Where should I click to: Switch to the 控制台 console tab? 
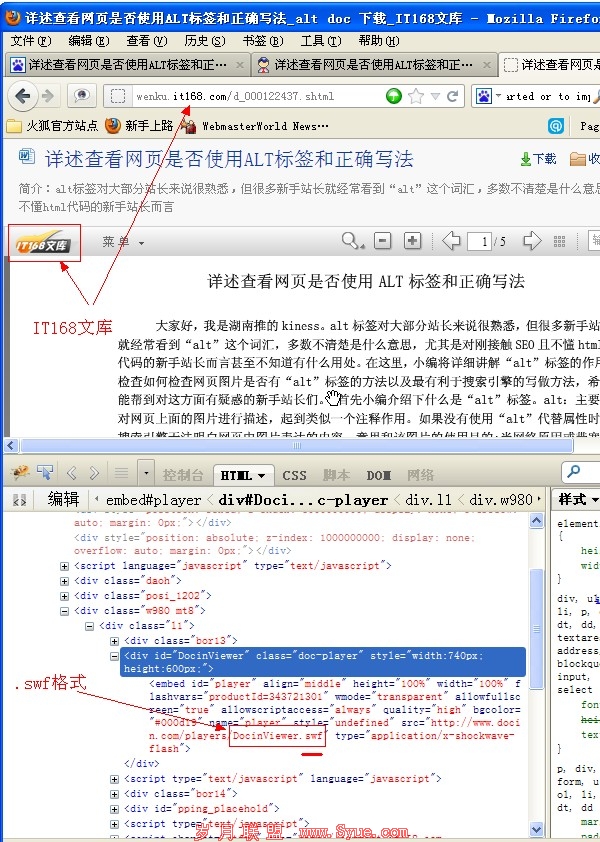point(183,475)
